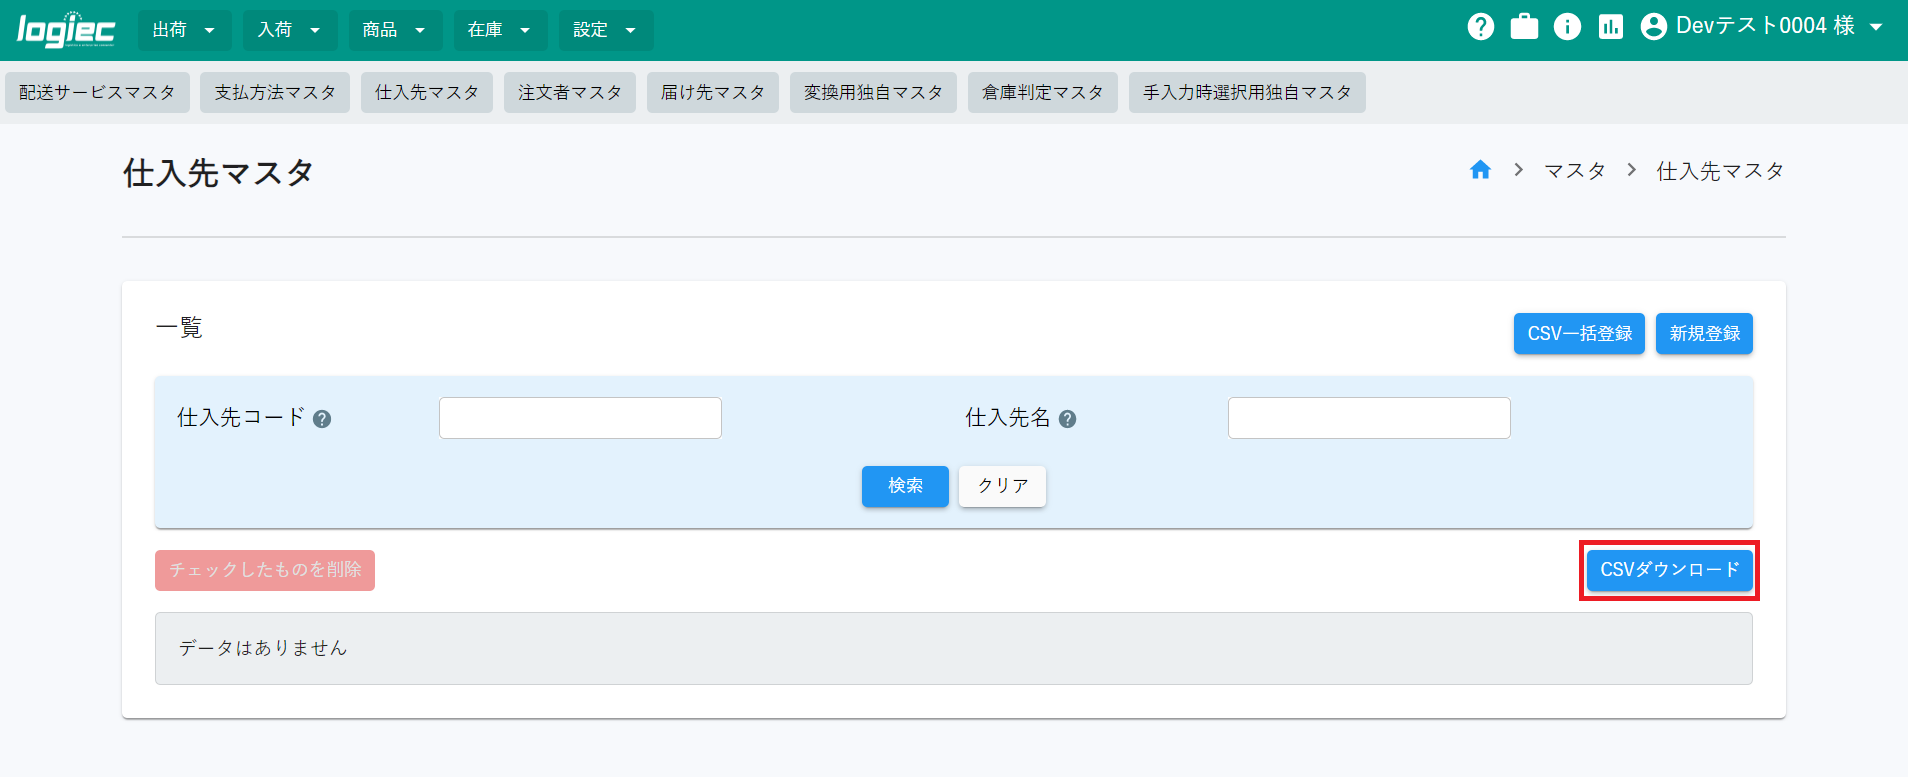Viewport: 1908px width, 777px height.
Task: Open the information icon in header
Action: (x=1567, y=27)
